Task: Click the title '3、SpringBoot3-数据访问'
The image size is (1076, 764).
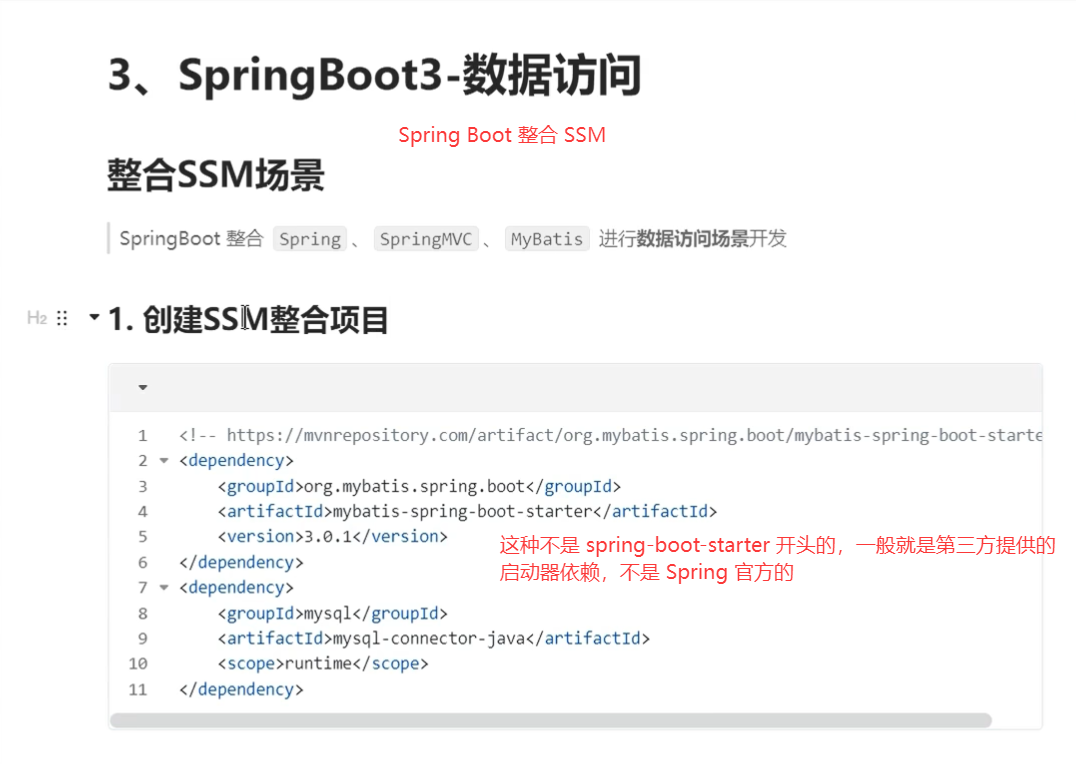Action: coord(375,75)
